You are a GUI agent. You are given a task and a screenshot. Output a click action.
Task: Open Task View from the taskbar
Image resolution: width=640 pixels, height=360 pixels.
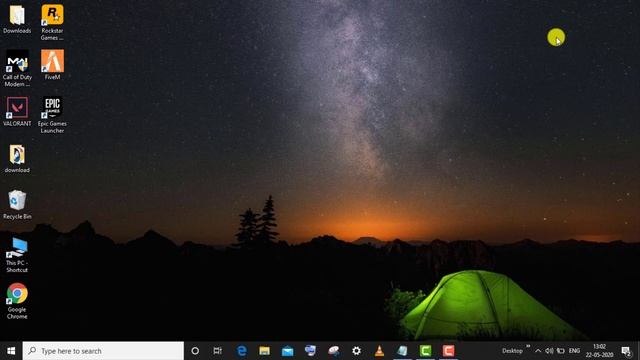click(218, 351)
